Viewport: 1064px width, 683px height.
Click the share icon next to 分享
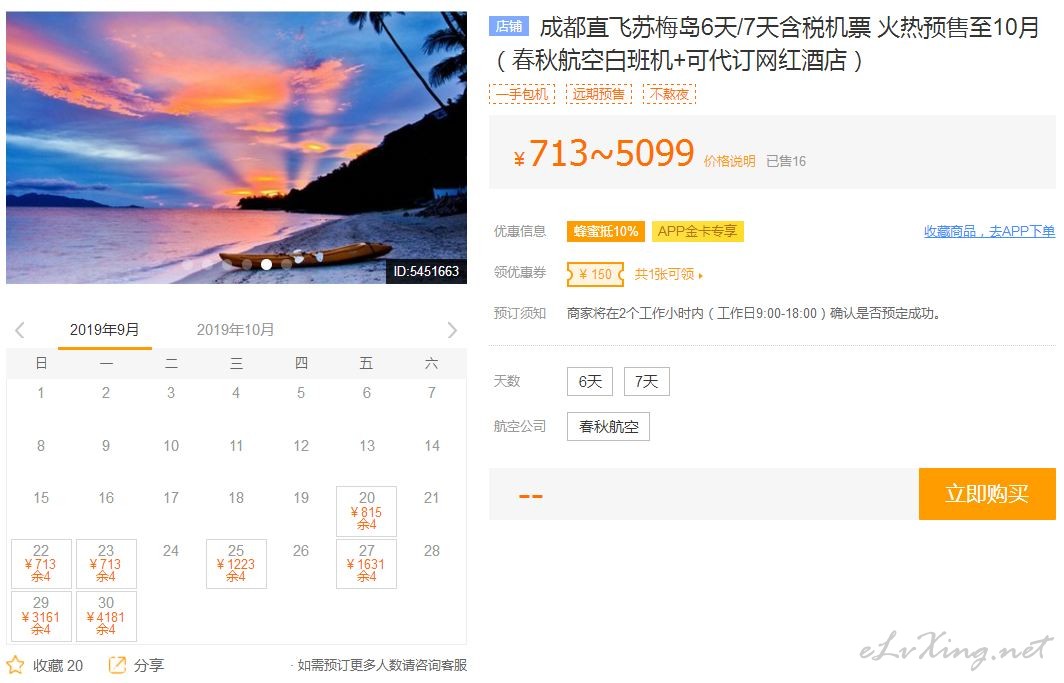click(x=117, y=665)
